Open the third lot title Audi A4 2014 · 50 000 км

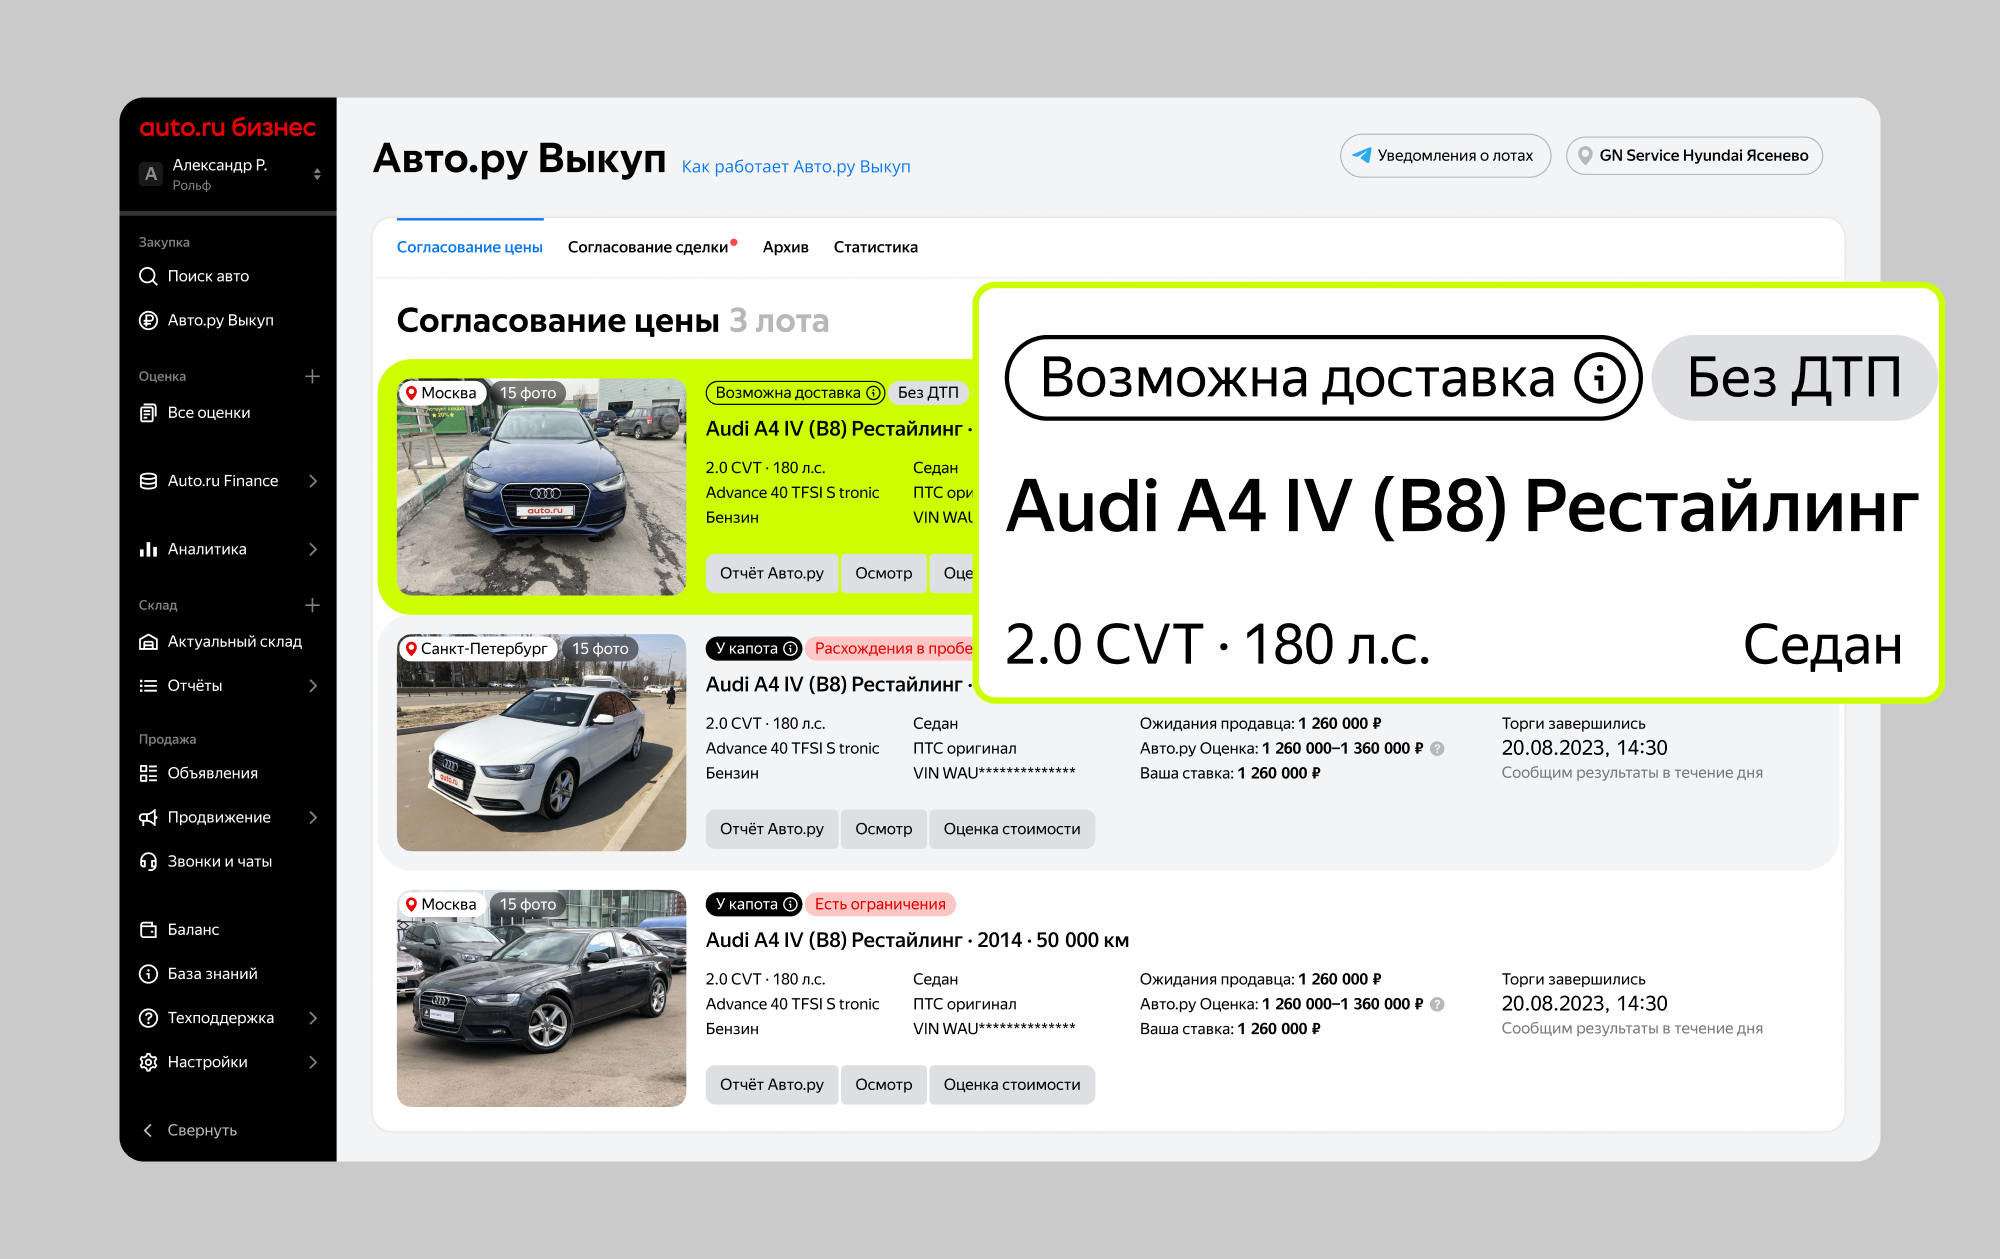[917, 940]
